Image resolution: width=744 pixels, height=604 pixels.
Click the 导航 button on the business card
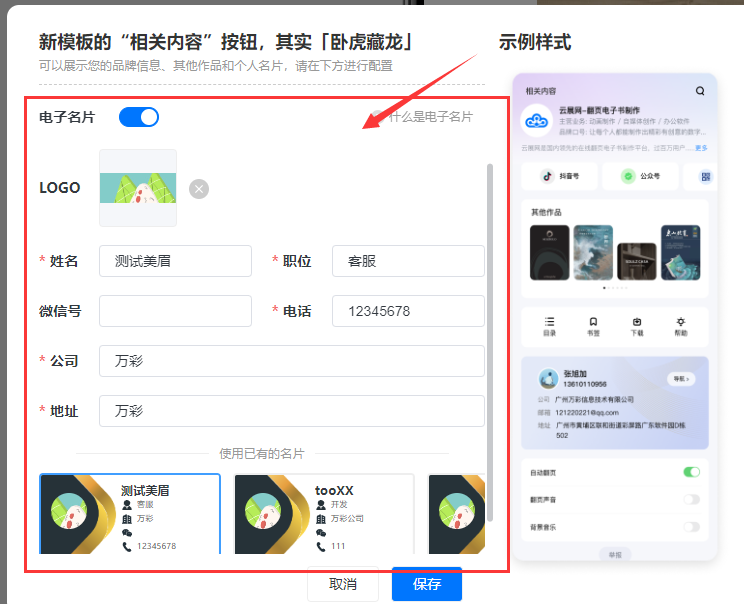tap(681, 379)
